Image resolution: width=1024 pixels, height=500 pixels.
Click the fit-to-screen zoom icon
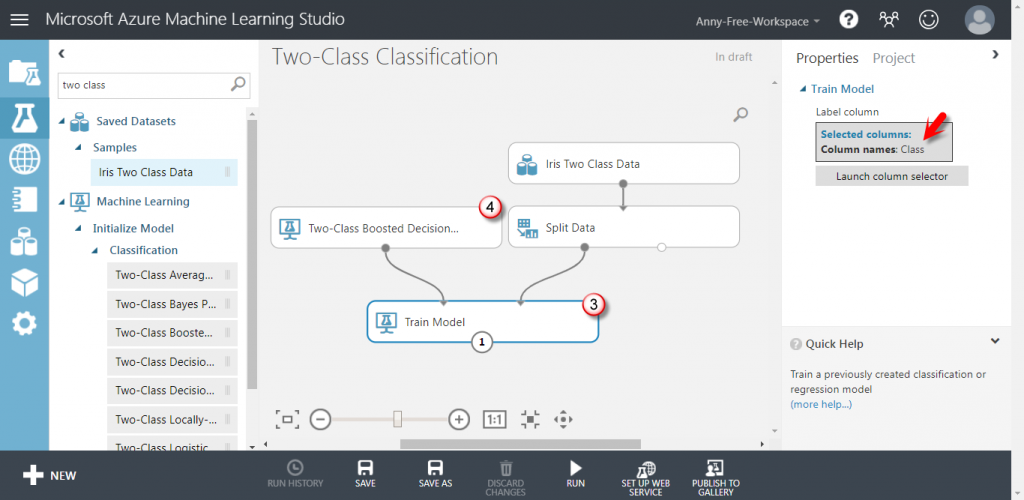pyautogui.click(x=287, y=419)
